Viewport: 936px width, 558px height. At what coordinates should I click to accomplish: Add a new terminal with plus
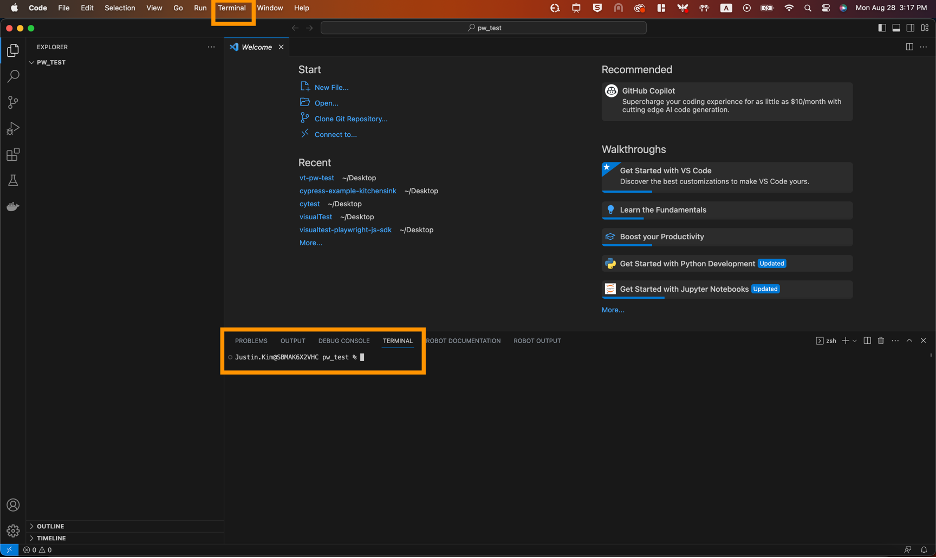pyautogui.click(x=845, y=341)
